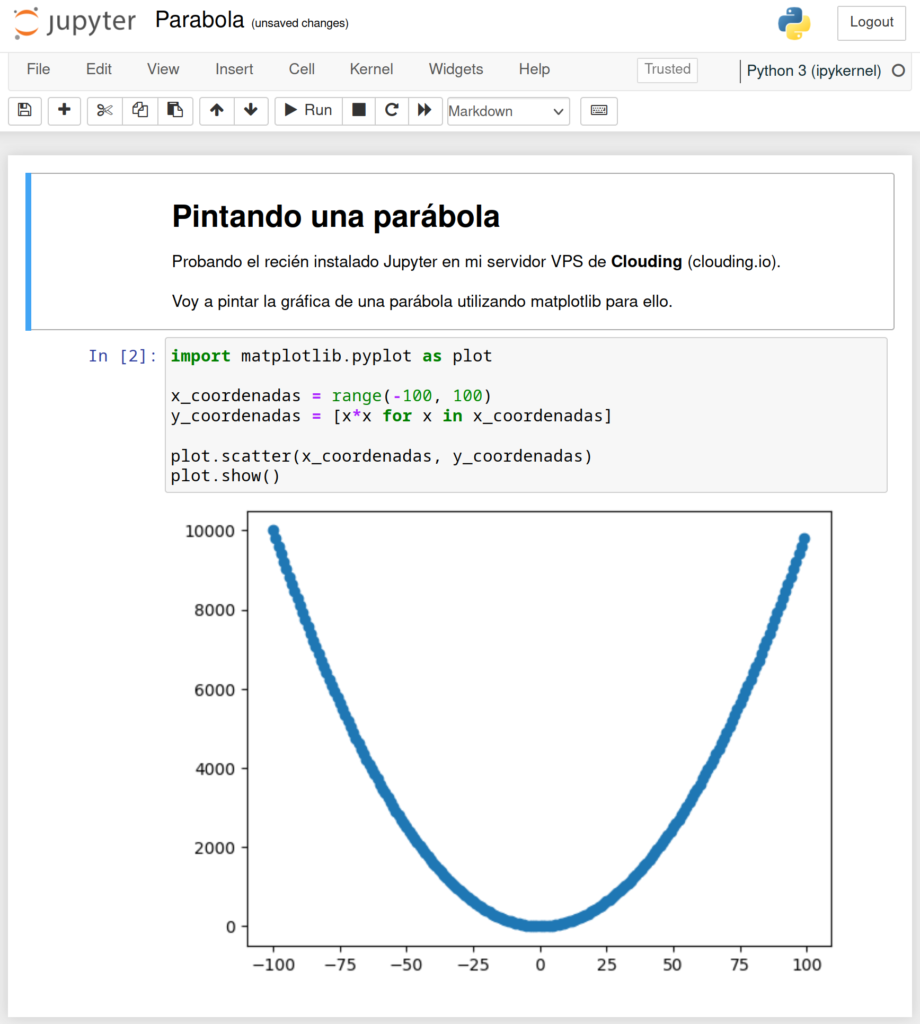Open the Edit menu

coord(99,69)
